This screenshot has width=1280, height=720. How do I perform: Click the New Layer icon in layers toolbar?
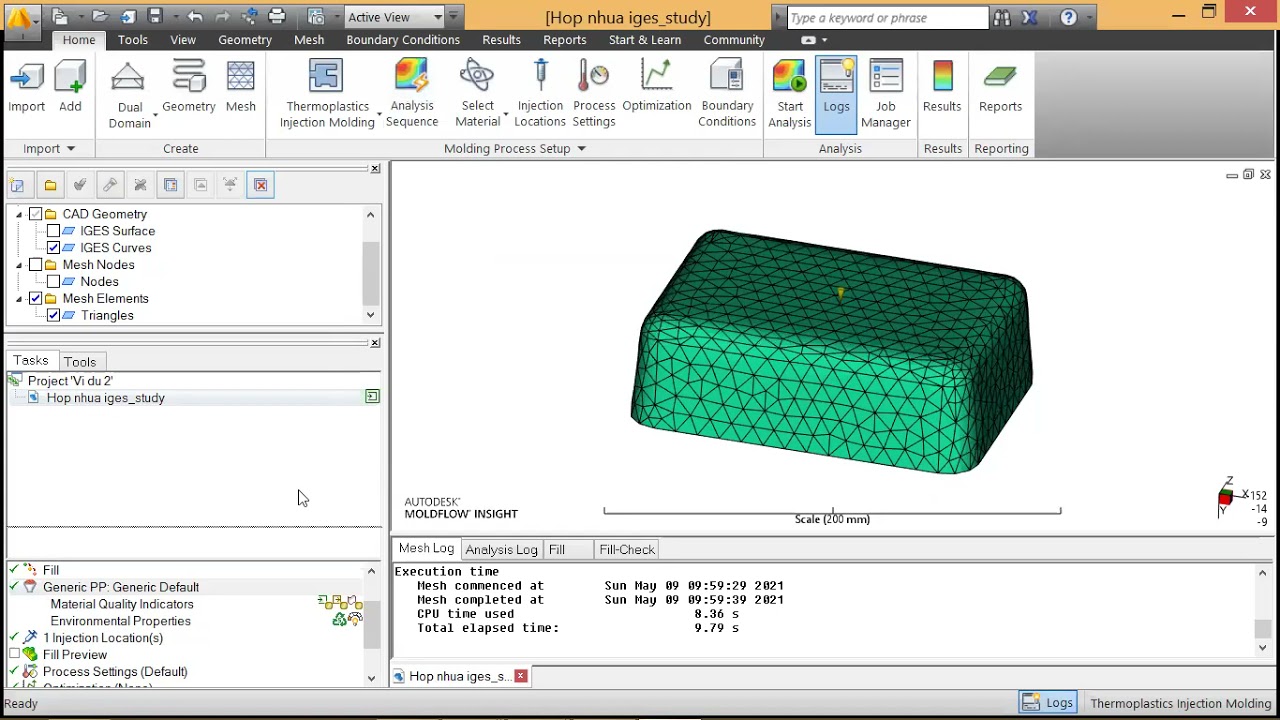coord(17,185)
